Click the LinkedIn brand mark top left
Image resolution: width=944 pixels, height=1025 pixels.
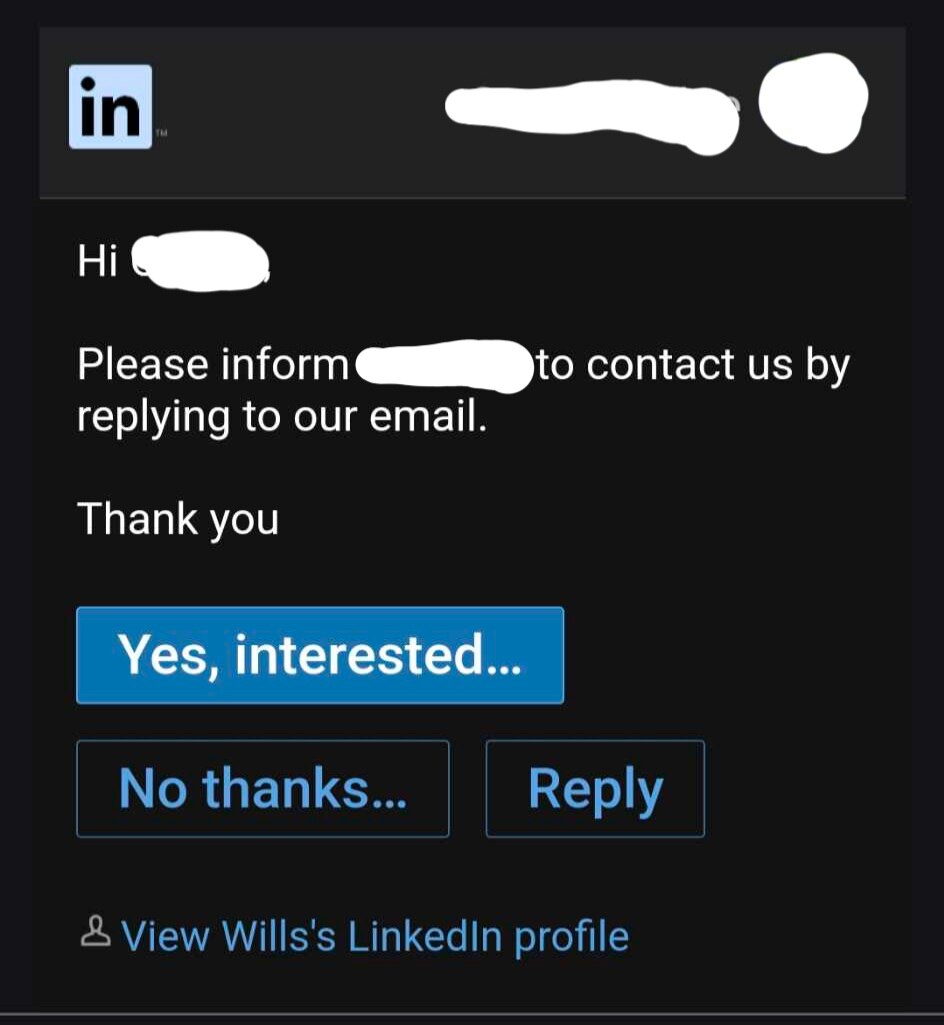click(x=109, y=108)
